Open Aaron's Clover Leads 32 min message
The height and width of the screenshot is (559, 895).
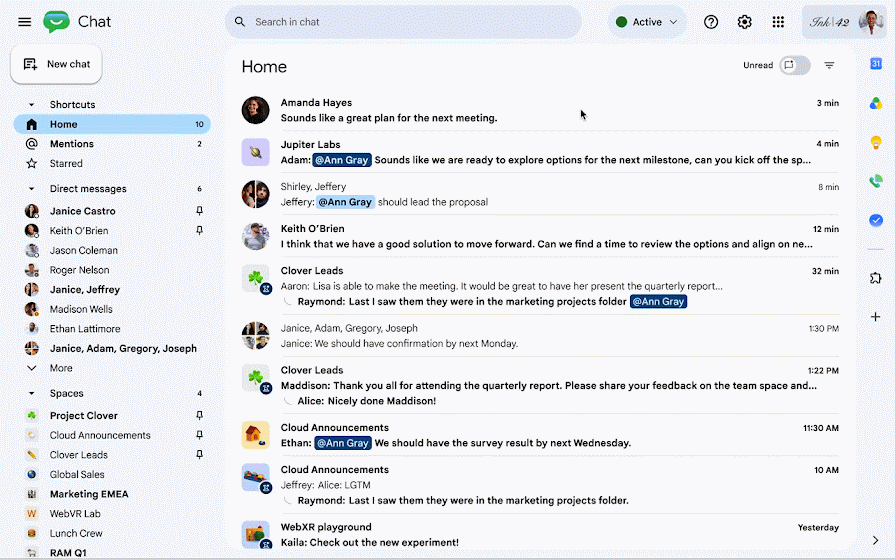502,286
